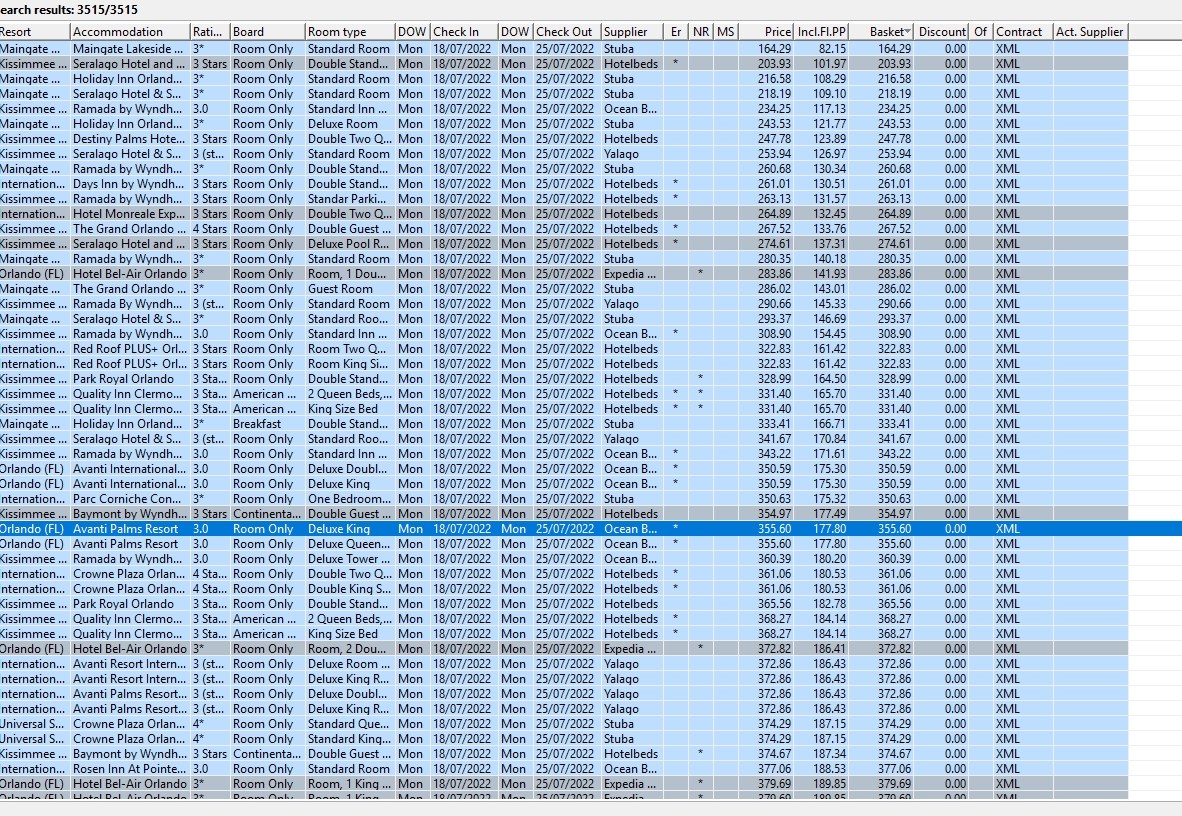Click the One Bedroom... room type cell
This screenshot has width=1182, height=816.
pos(349,498)
